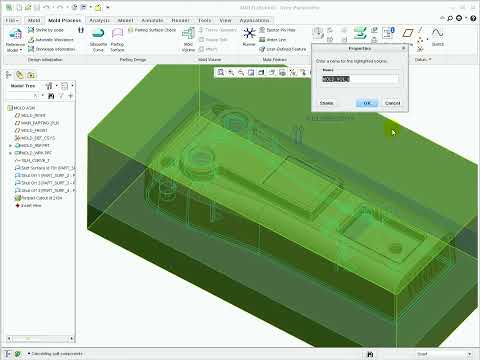The width and height of the screenshot is (480, 360).
Task: Open the Applications tab
Action: point(254,20)
